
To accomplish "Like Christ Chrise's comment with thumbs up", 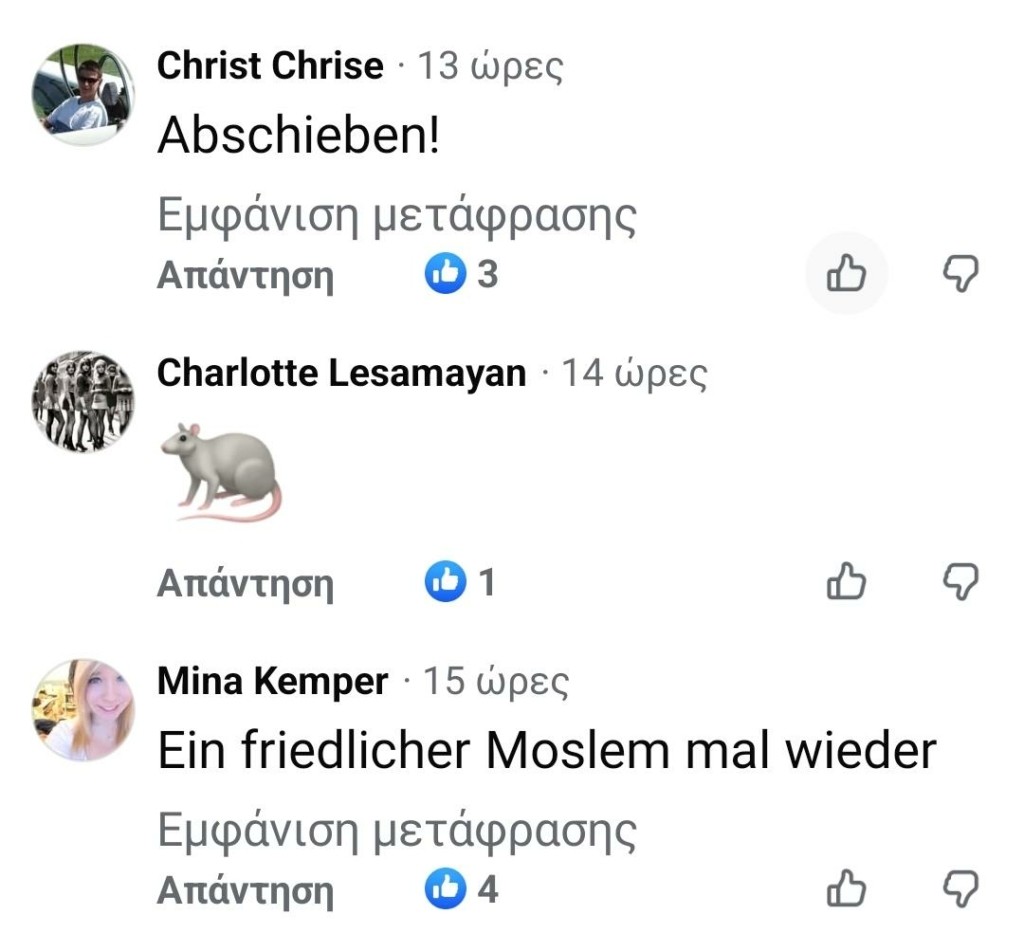I will tap(846, 273).
